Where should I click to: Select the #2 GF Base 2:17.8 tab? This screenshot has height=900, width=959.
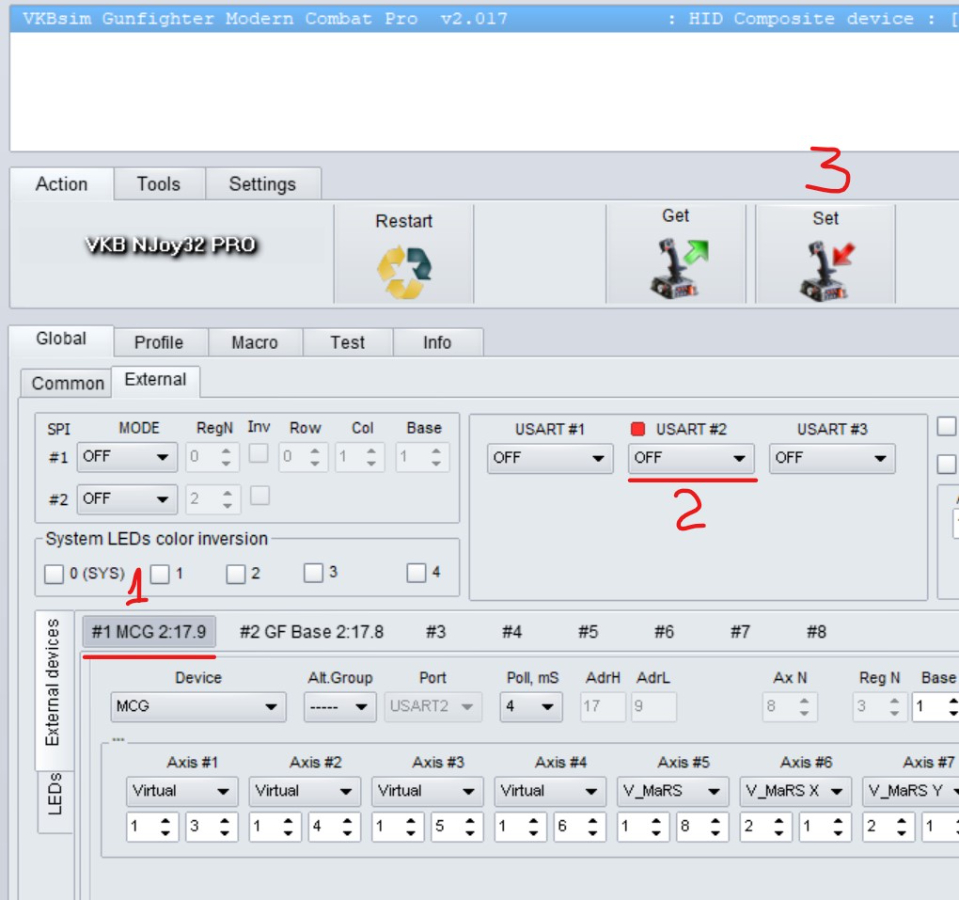coord(311,632)
